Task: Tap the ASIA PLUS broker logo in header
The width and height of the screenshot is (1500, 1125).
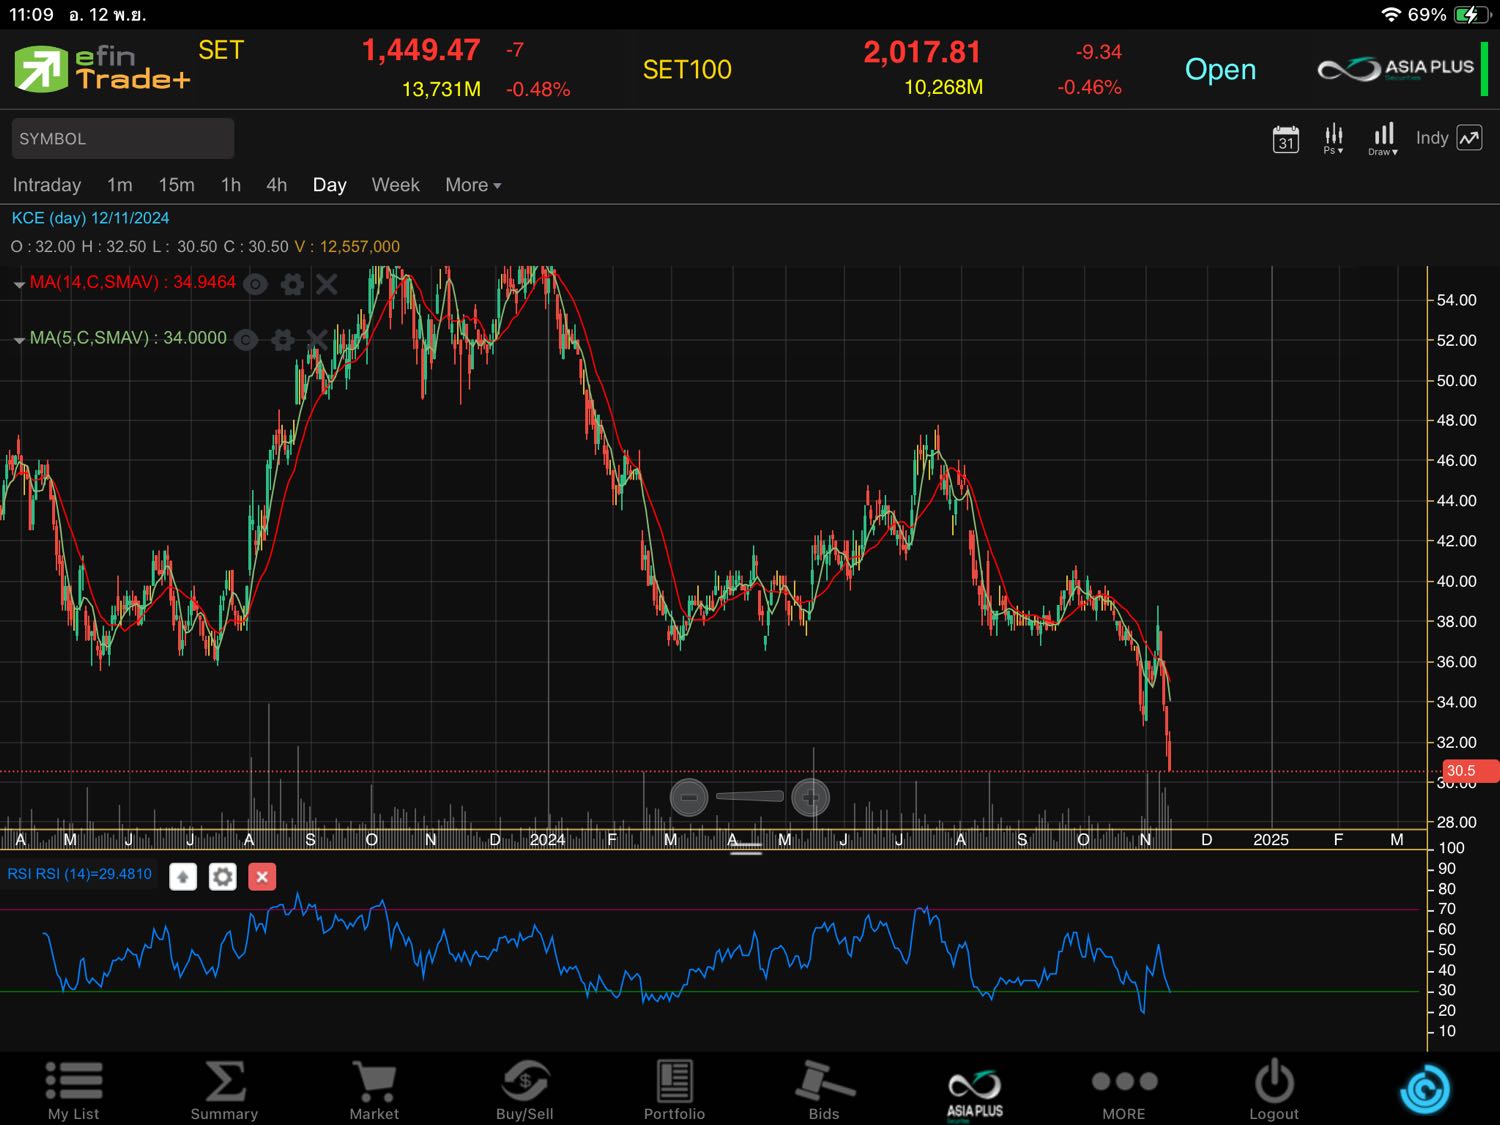Action: tap(1396, 69)
